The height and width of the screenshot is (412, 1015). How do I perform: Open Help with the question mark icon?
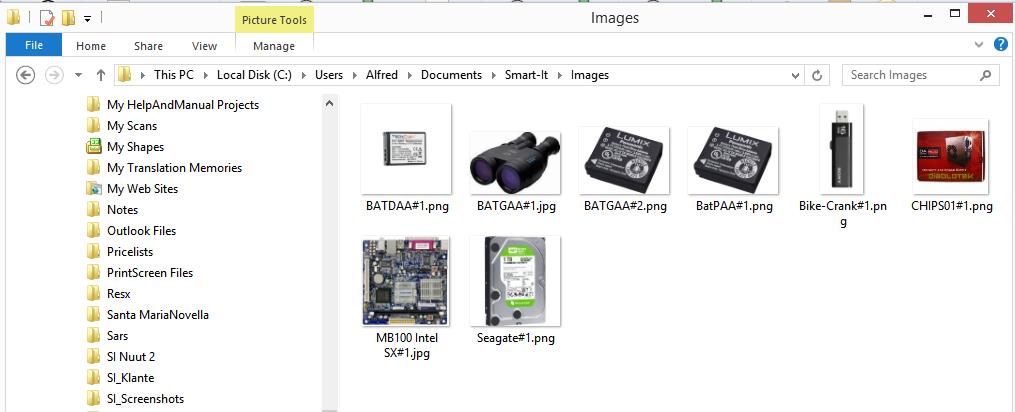1001,44
